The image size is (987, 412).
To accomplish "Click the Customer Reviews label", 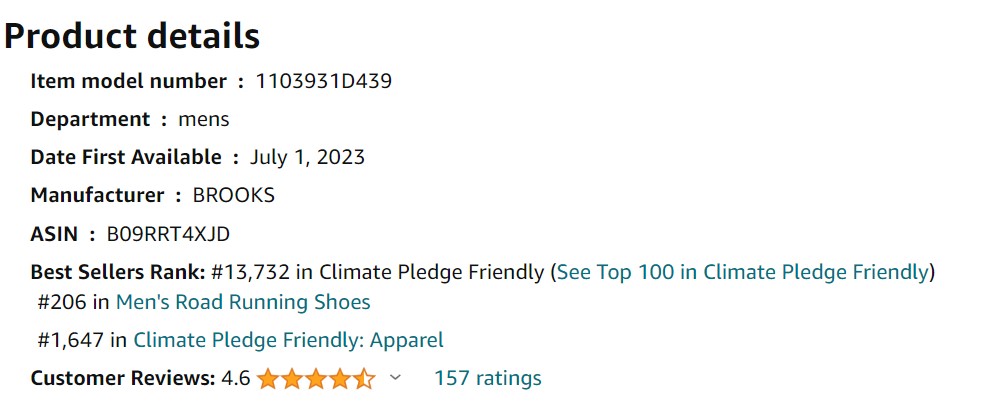I will tap(123, 378).
